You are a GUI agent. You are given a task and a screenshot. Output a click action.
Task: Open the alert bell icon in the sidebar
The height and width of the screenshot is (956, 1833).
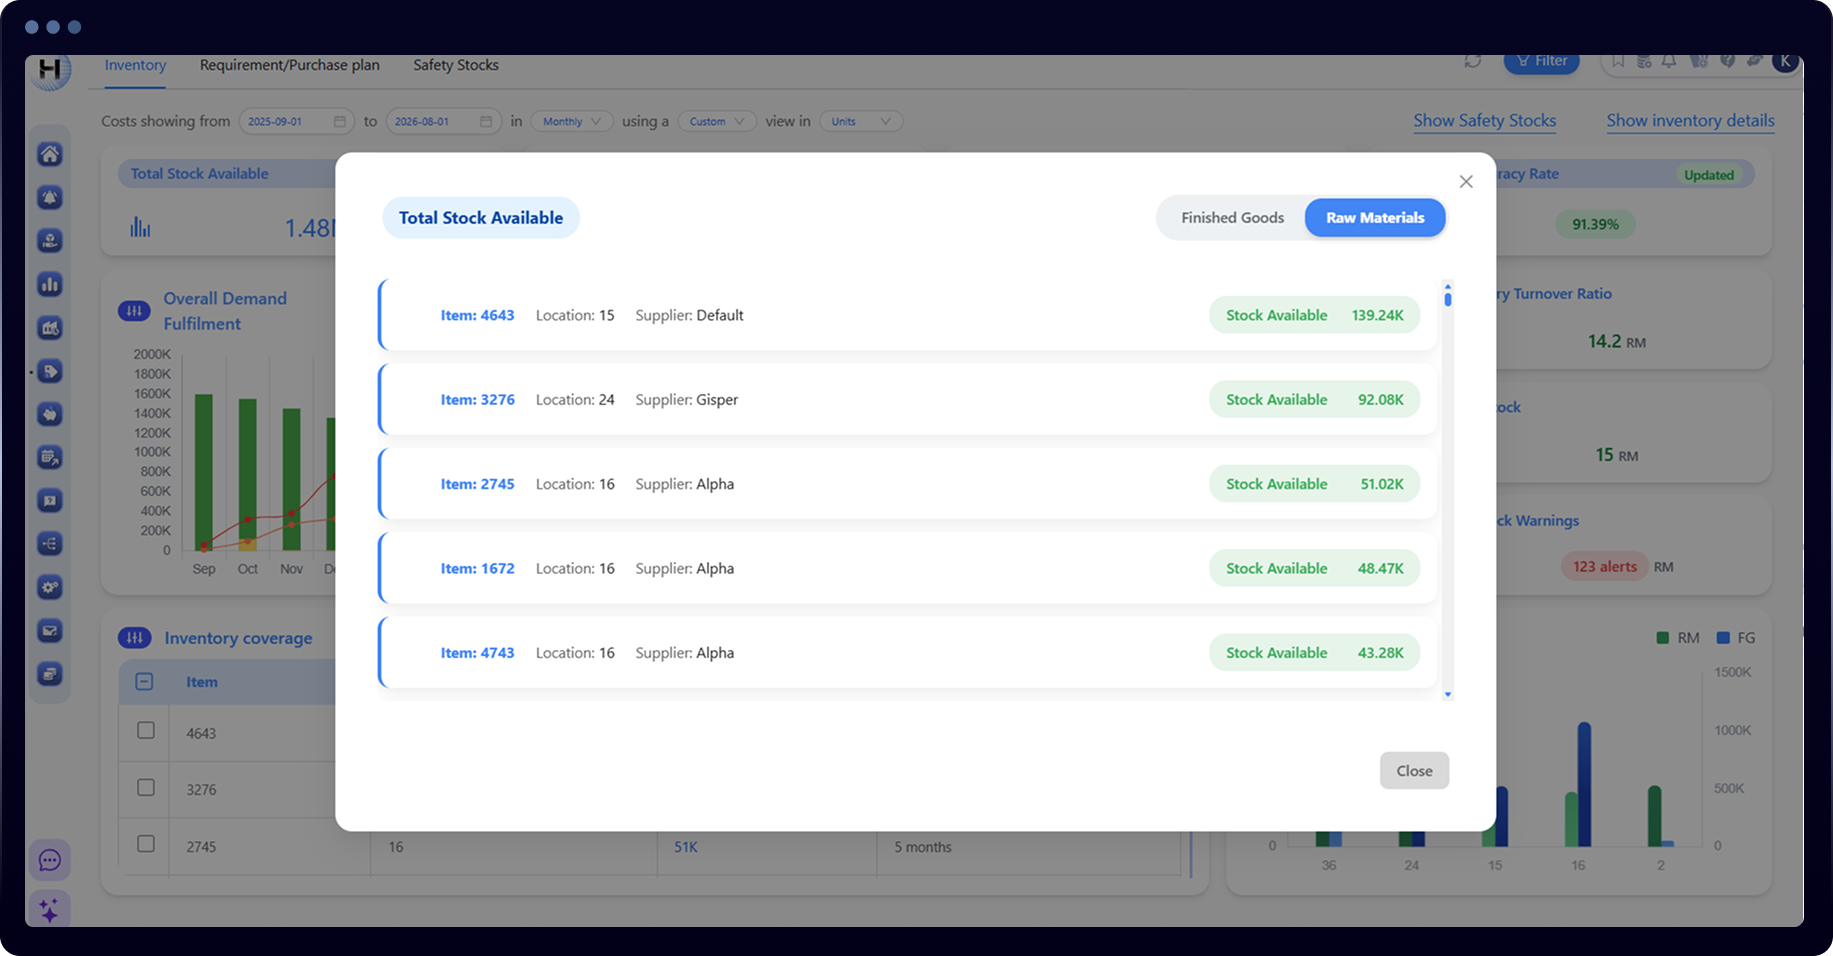[50, 197]
